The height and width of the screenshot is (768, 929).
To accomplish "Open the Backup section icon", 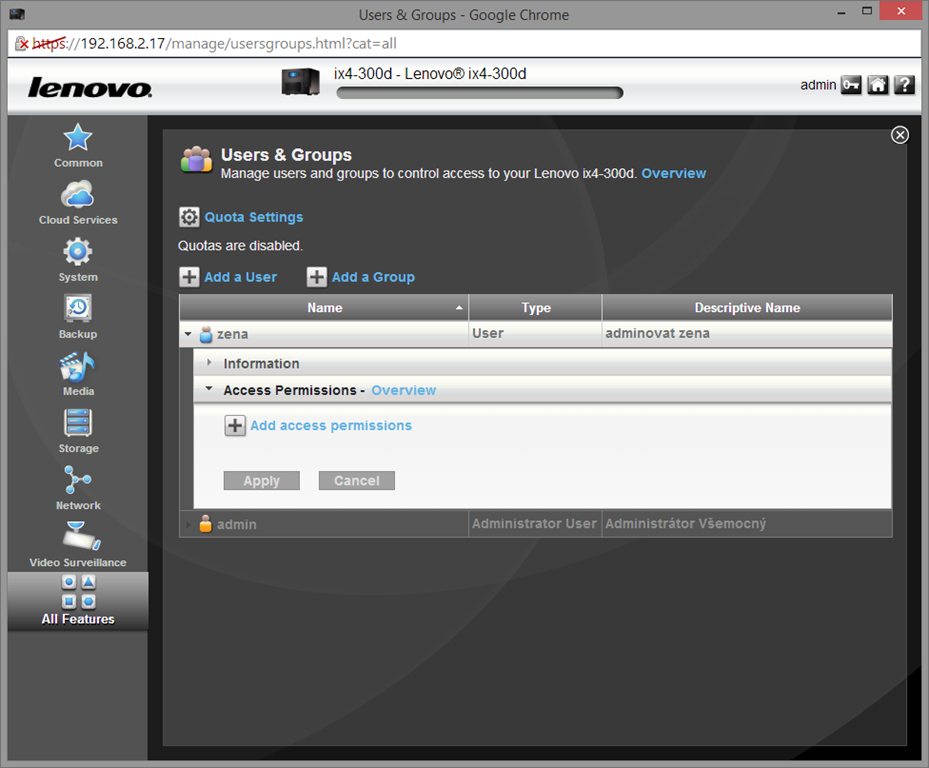I will tap(78, 308).
